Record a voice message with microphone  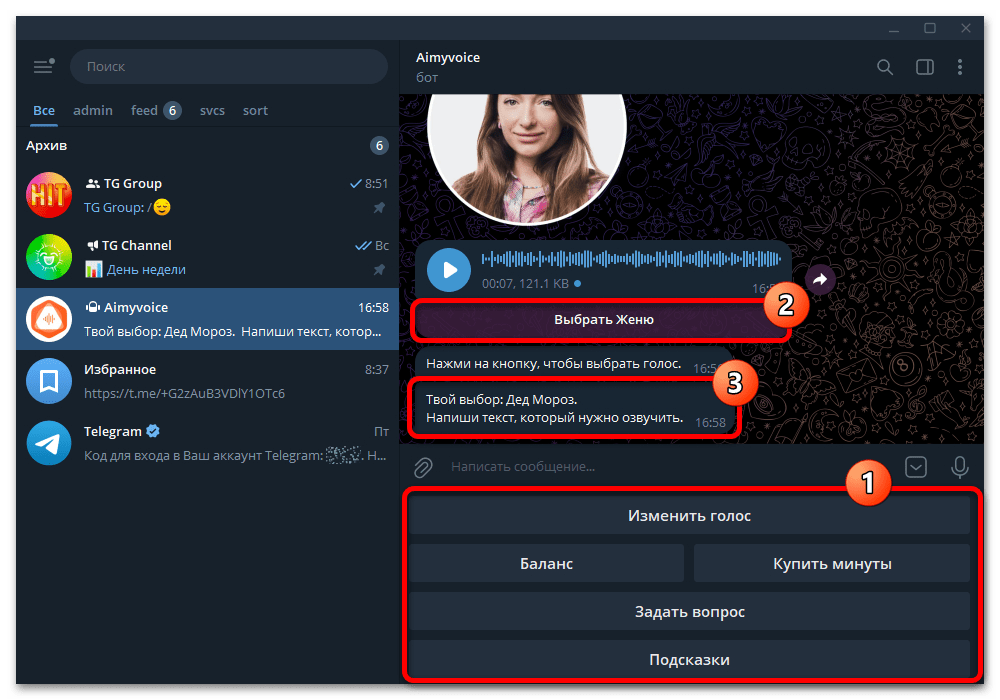pyautogui.click(x=960, y=467)
